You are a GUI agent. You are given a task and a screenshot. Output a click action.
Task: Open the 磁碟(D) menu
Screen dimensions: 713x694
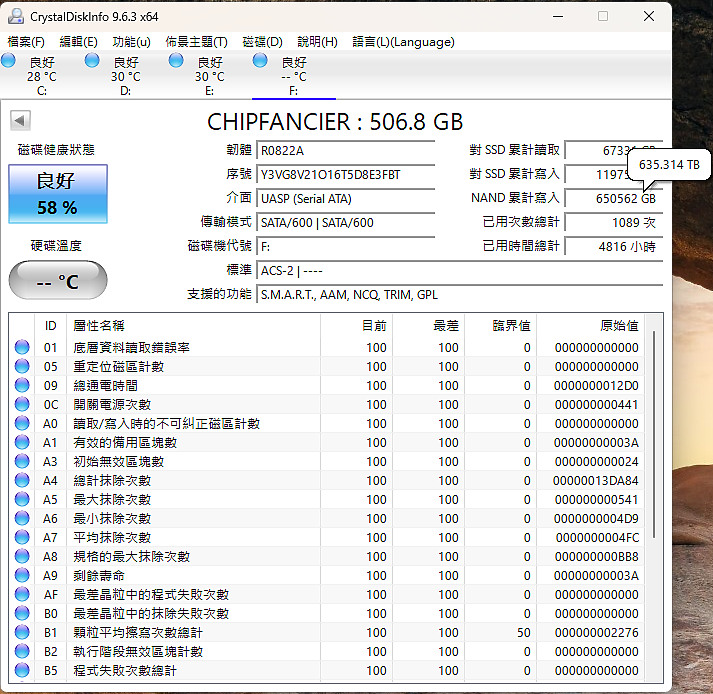click(262, 42)
